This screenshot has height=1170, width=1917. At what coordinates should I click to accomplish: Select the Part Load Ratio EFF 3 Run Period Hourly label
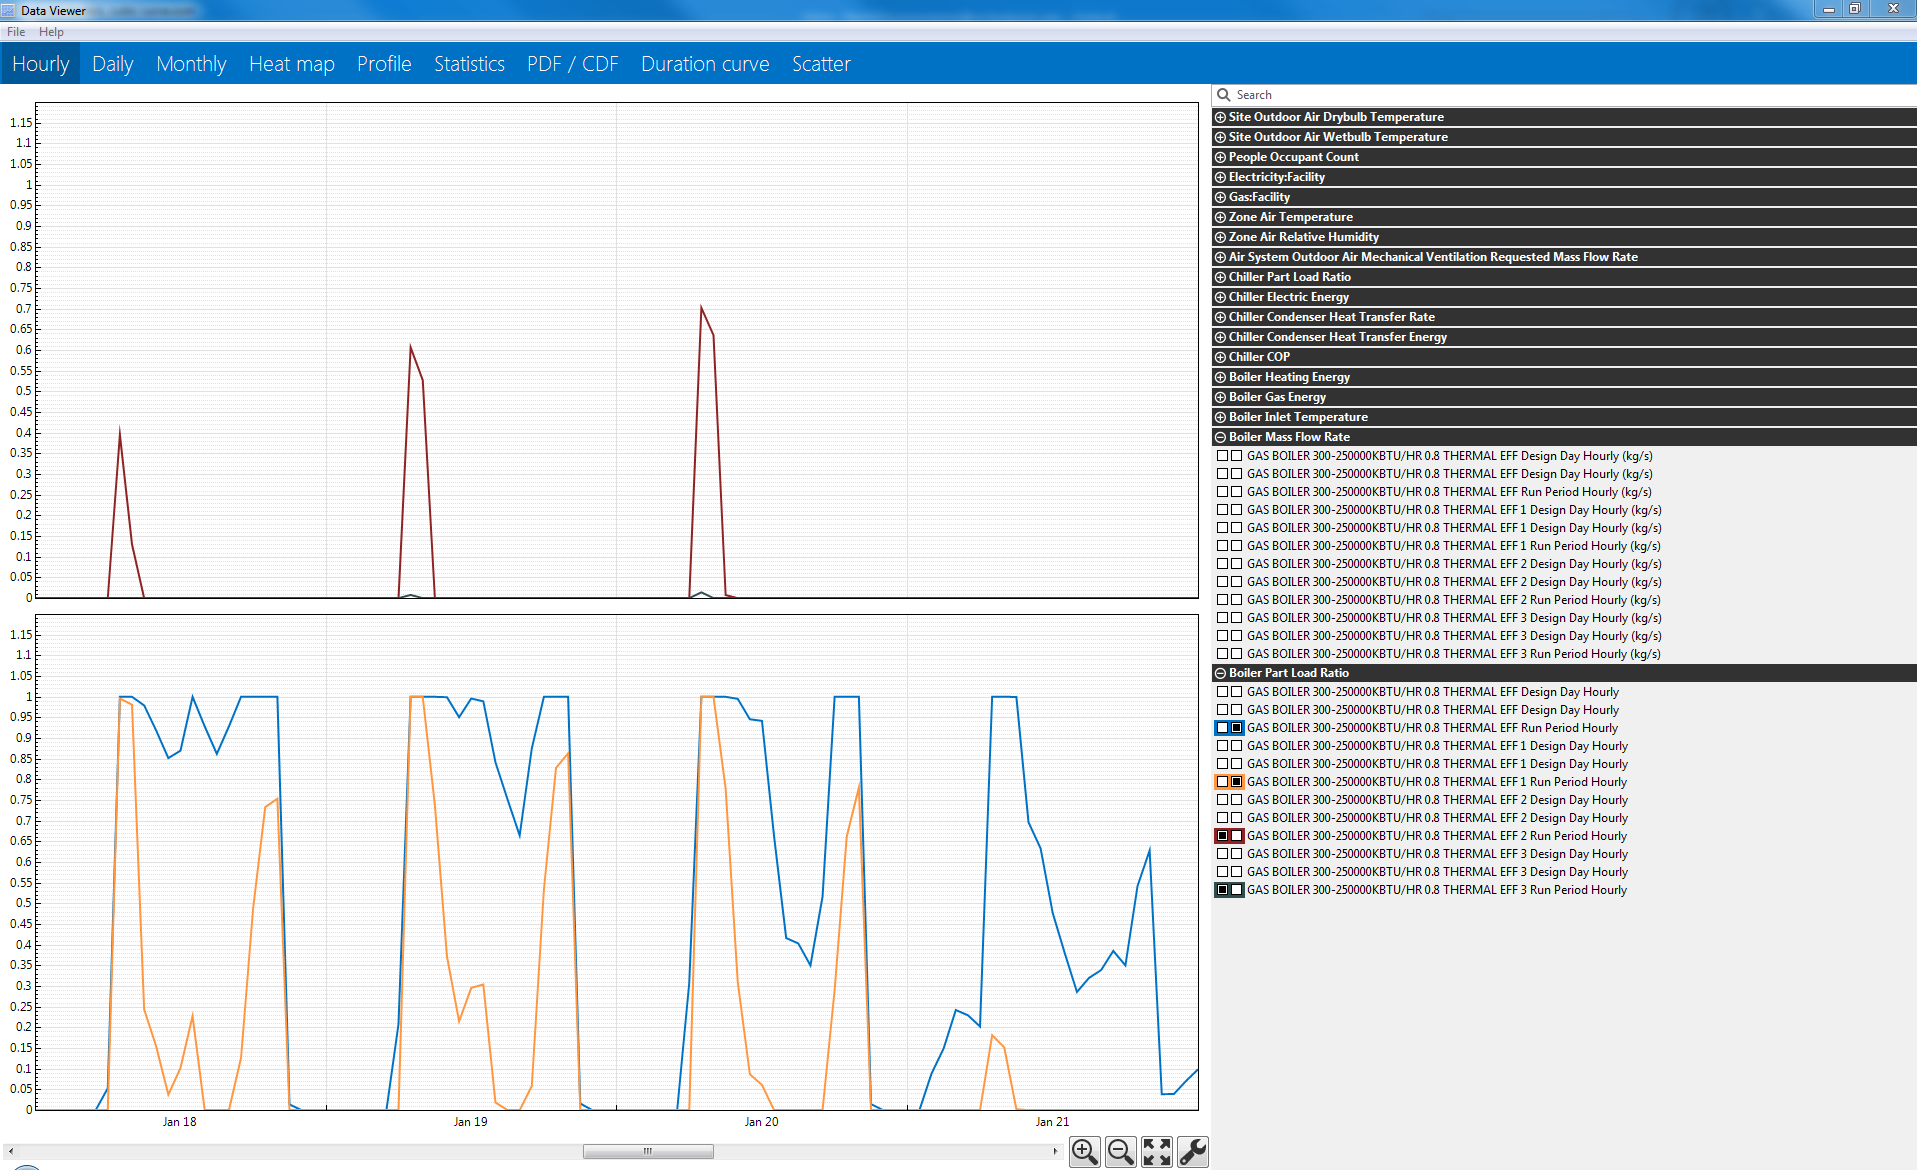pos(1437,890)
